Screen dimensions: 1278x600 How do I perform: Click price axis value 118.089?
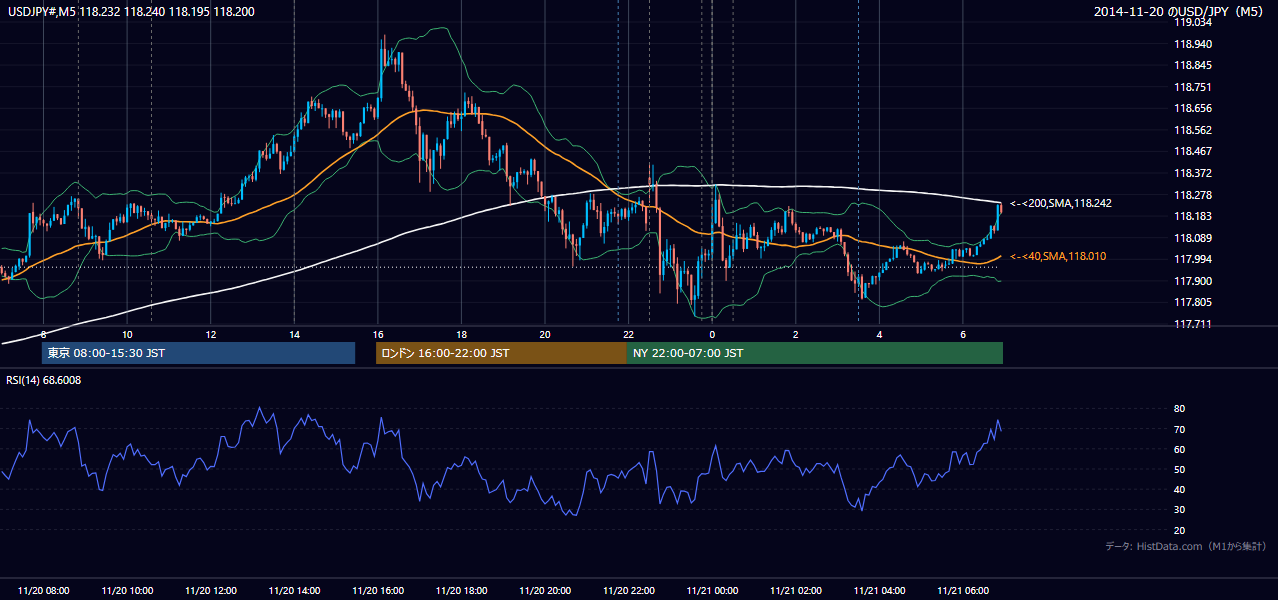pos(1192,238)
